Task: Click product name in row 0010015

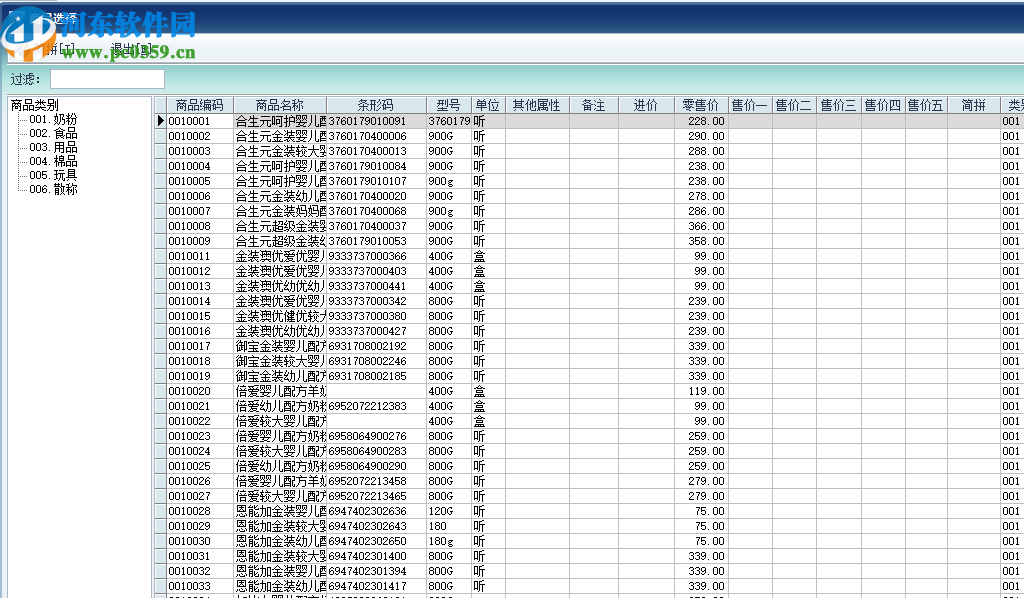Action: tap(280, 316)
